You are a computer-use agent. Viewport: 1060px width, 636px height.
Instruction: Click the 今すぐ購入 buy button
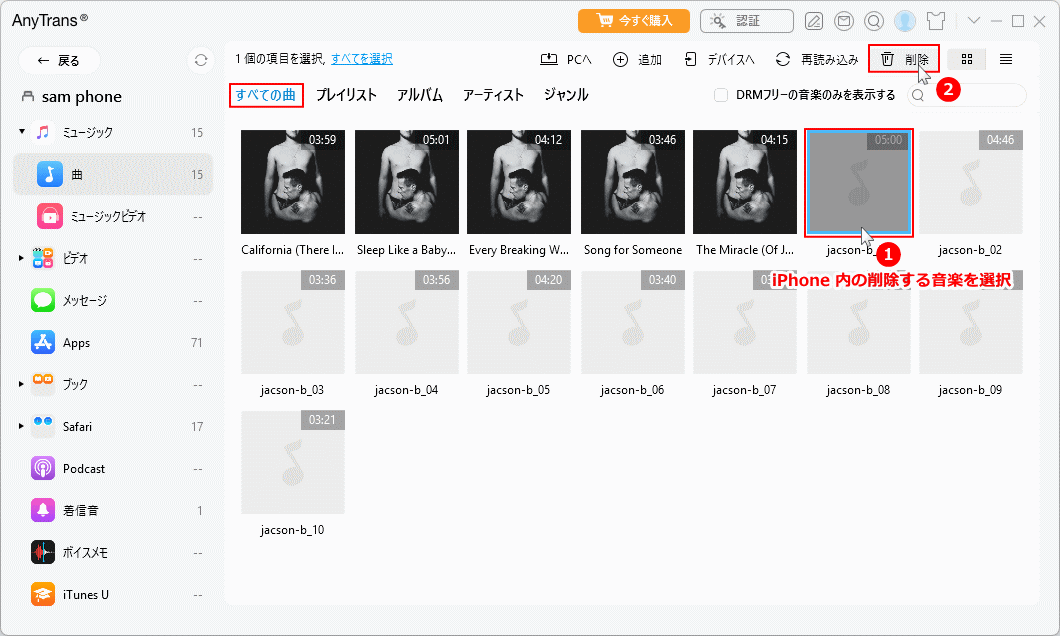point(633,21)
